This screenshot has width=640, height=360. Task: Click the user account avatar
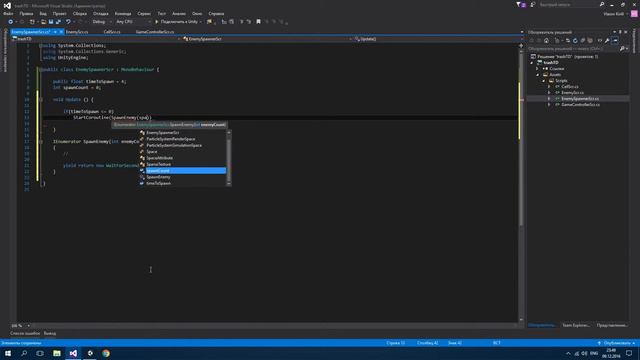point(634,13)
